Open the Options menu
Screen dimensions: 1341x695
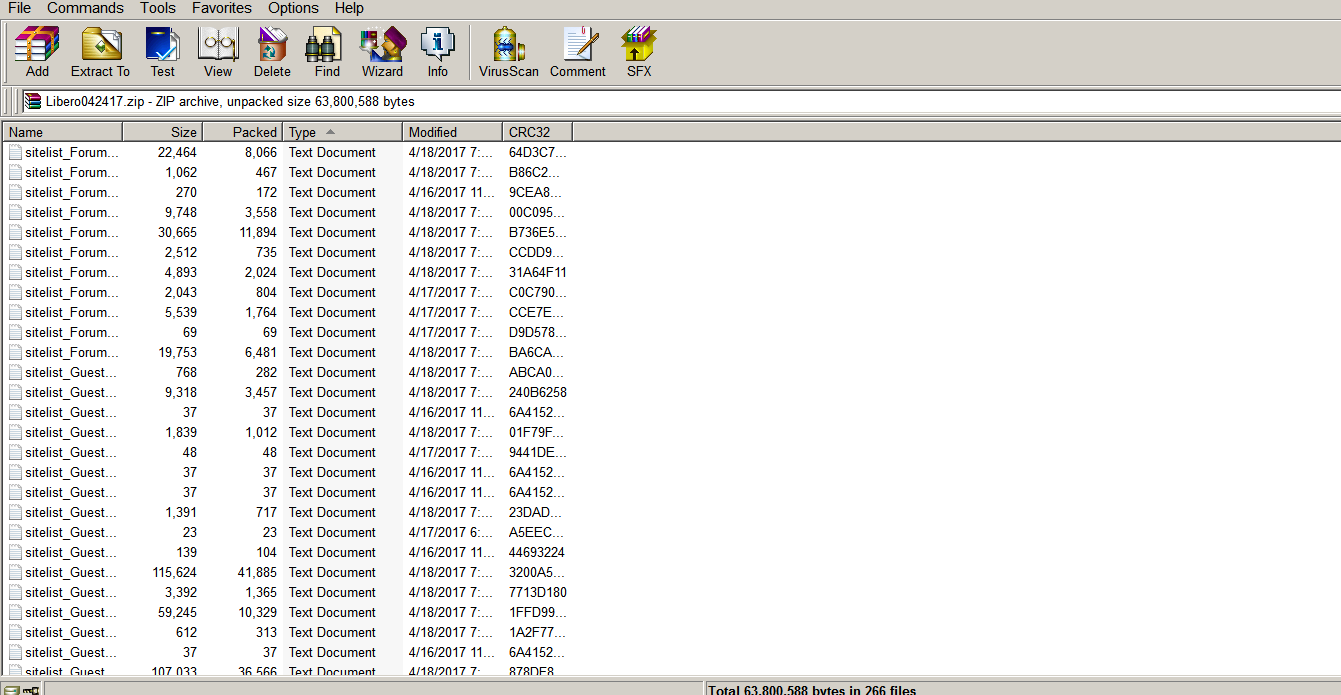(x=292, y=8)
